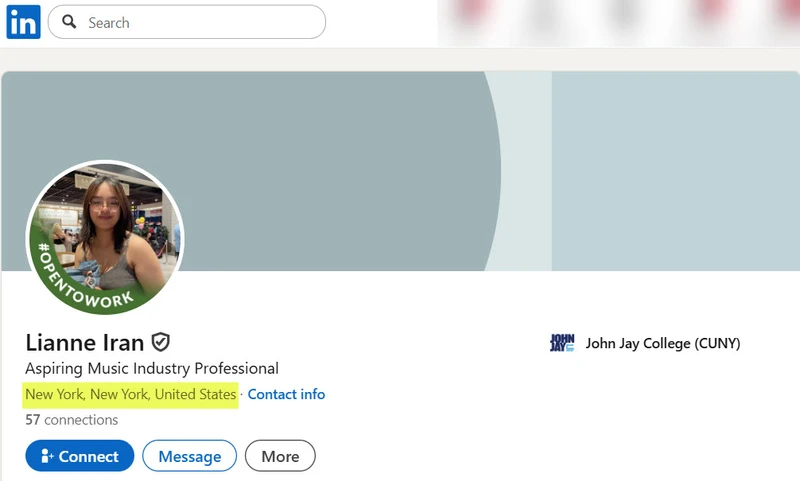Click the John Jay College logo
The height and width of the screenshot is (481, 800).
(x=562, y=343)
